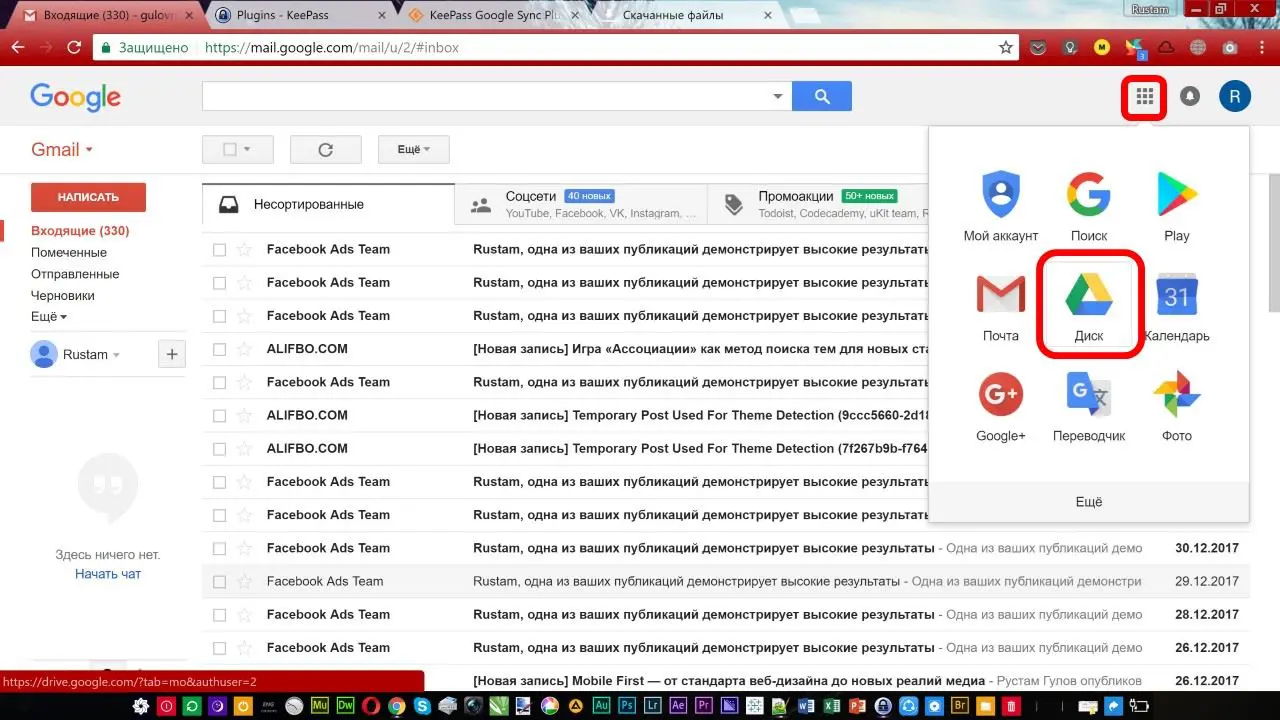Open the Черновики folder
The height and width of the screenshot is (720, 1280).
click(63, 295)
